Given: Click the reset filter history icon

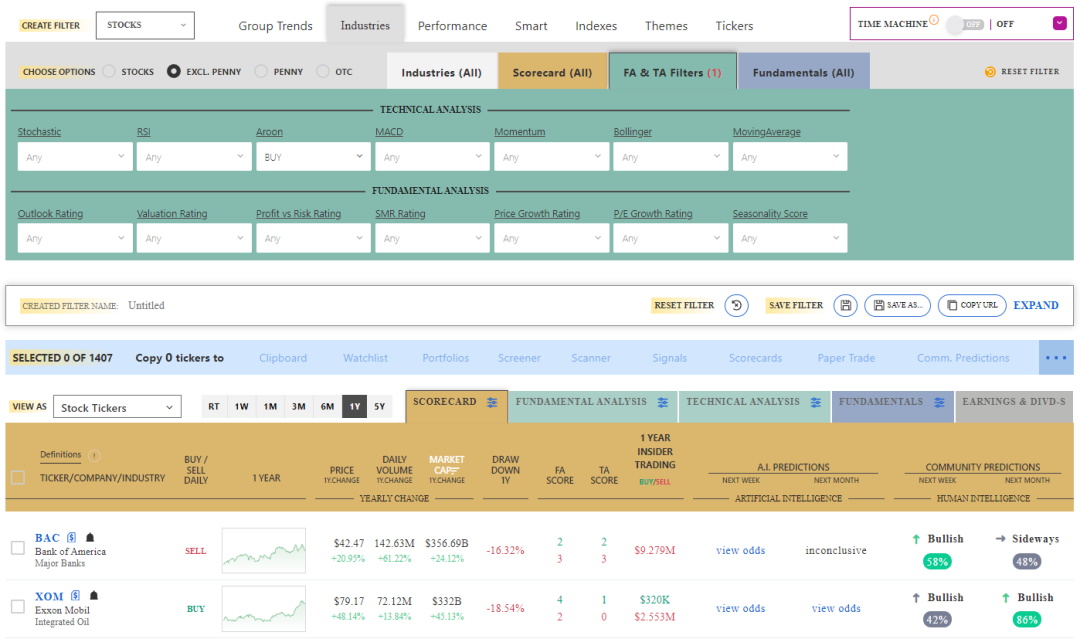Looking at the screenshot, I should tap(736, 306).
